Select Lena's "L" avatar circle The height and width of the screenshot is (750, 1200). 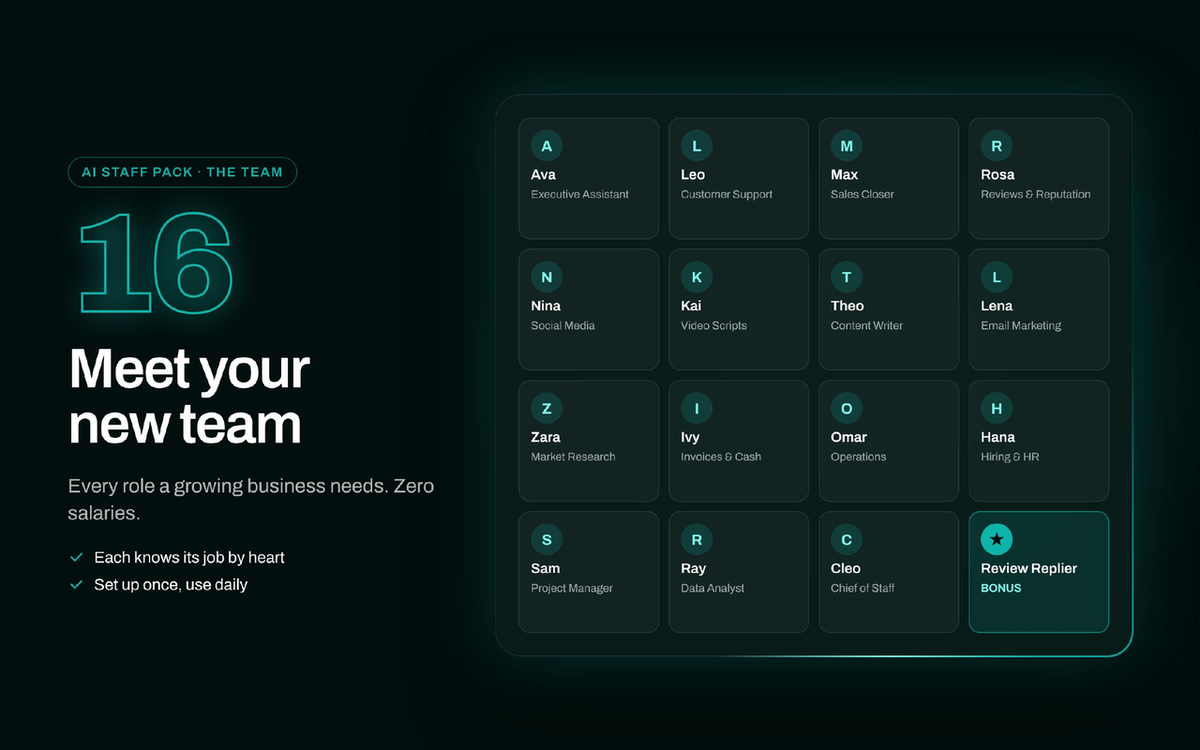click(x=997, y=277)
